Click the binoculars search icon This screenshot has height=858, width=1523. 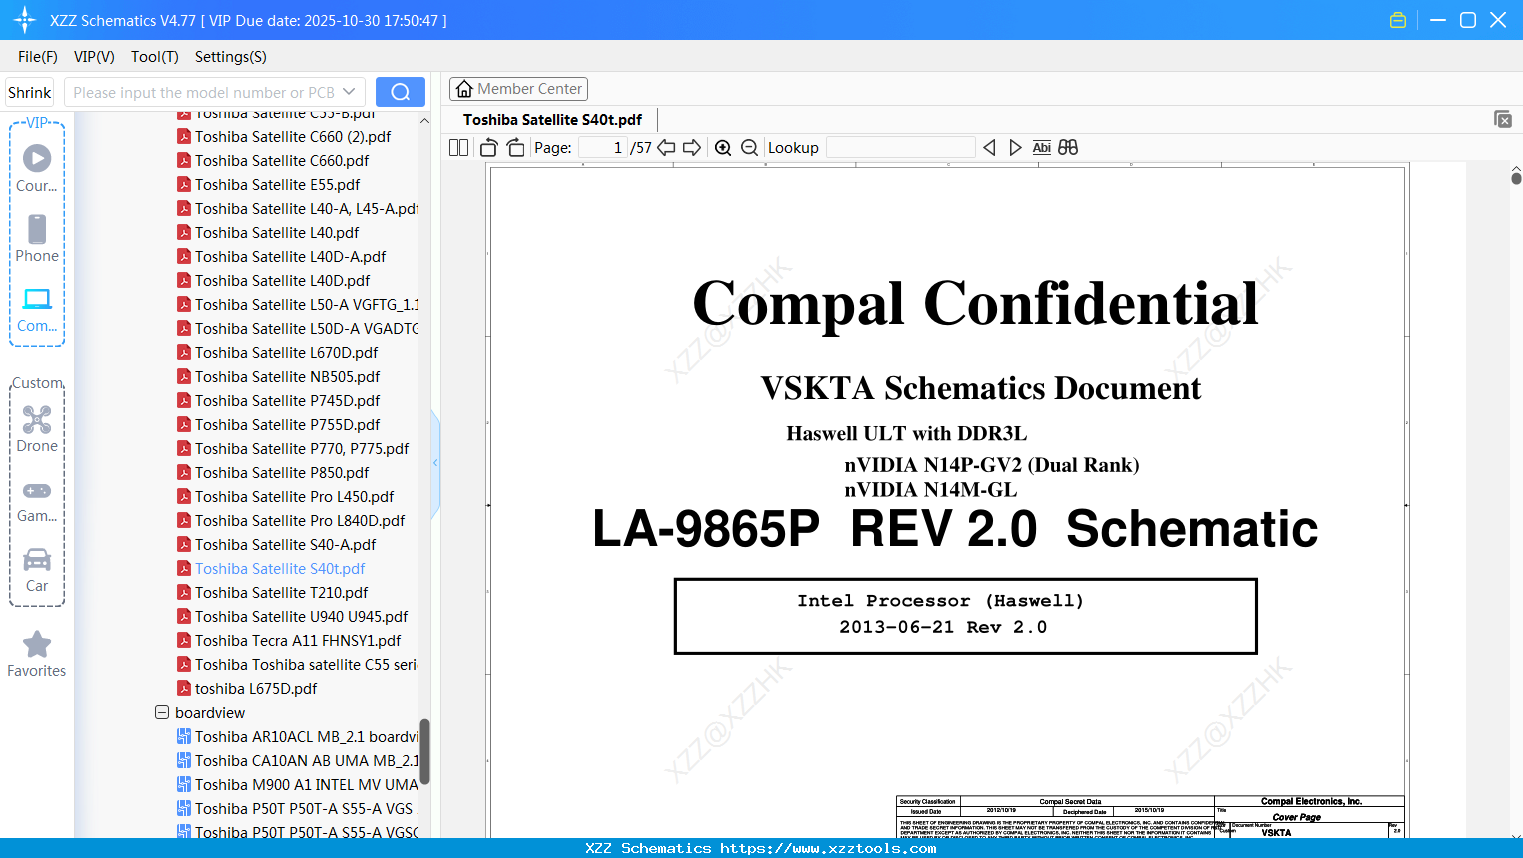click(x=1068, y=148)
